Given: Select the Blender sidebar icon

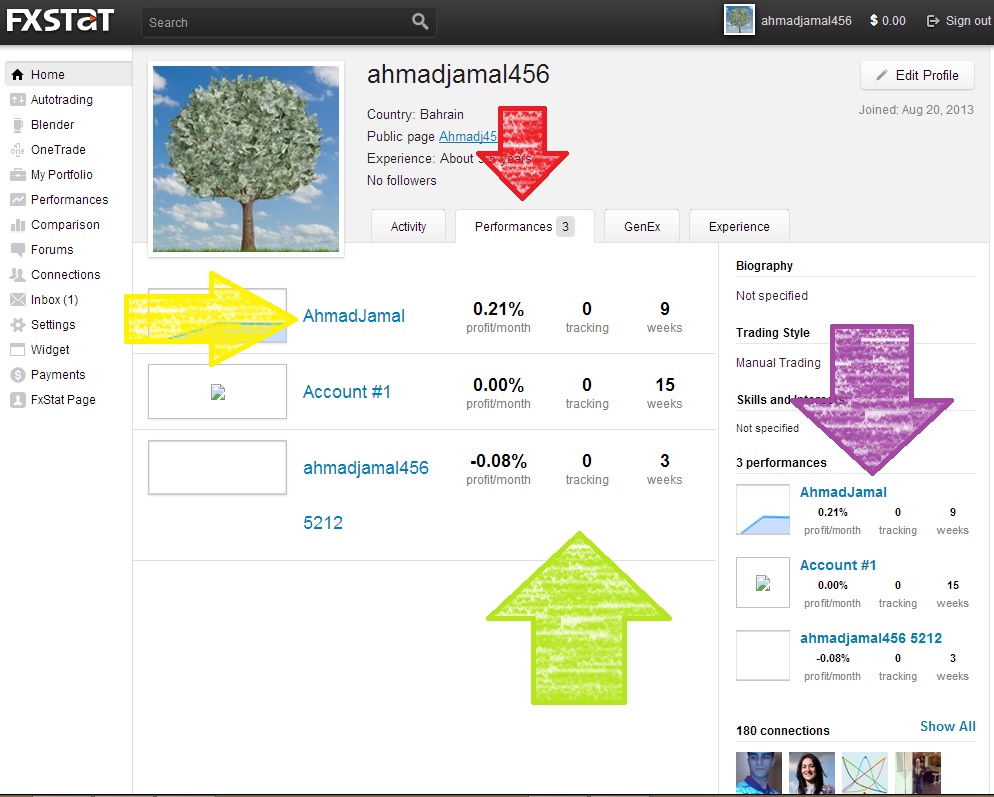Looking at the screenshot, I should point(17,125).
